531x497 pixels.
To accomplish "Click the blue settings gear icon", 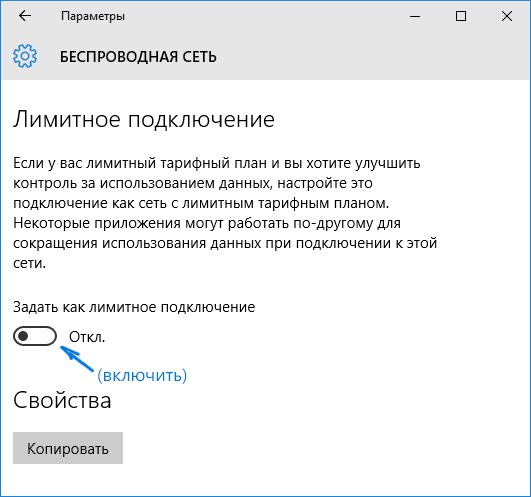I will click(x=25, y=56).
